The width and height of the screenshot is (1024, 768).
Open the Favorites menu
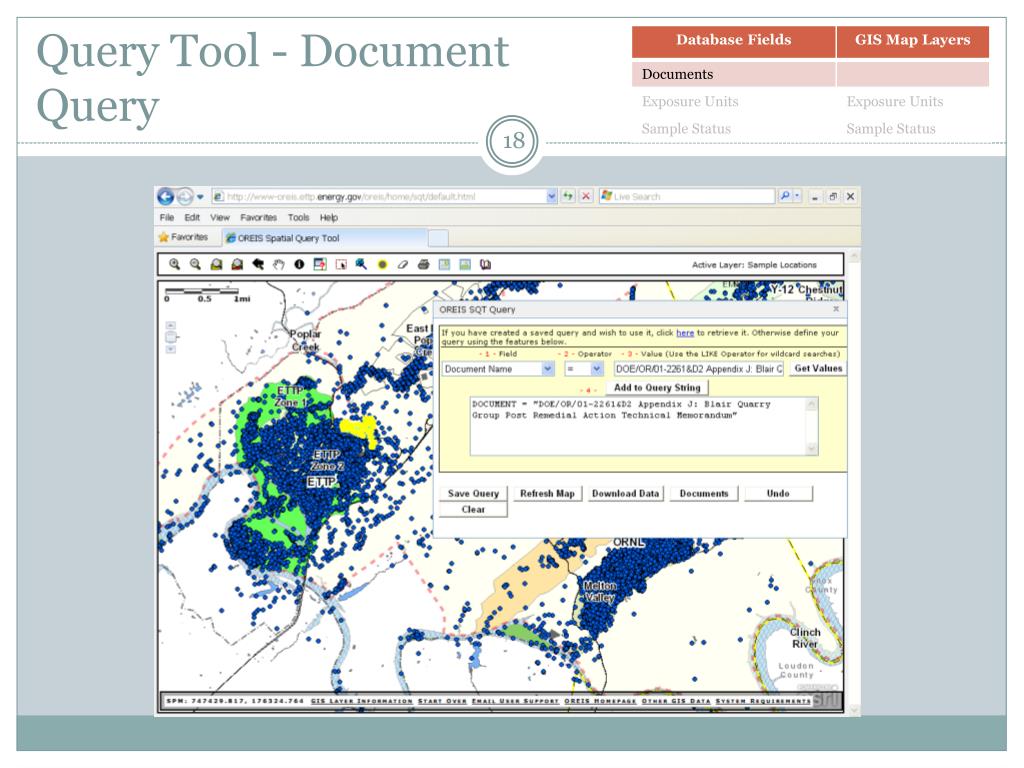259,217
